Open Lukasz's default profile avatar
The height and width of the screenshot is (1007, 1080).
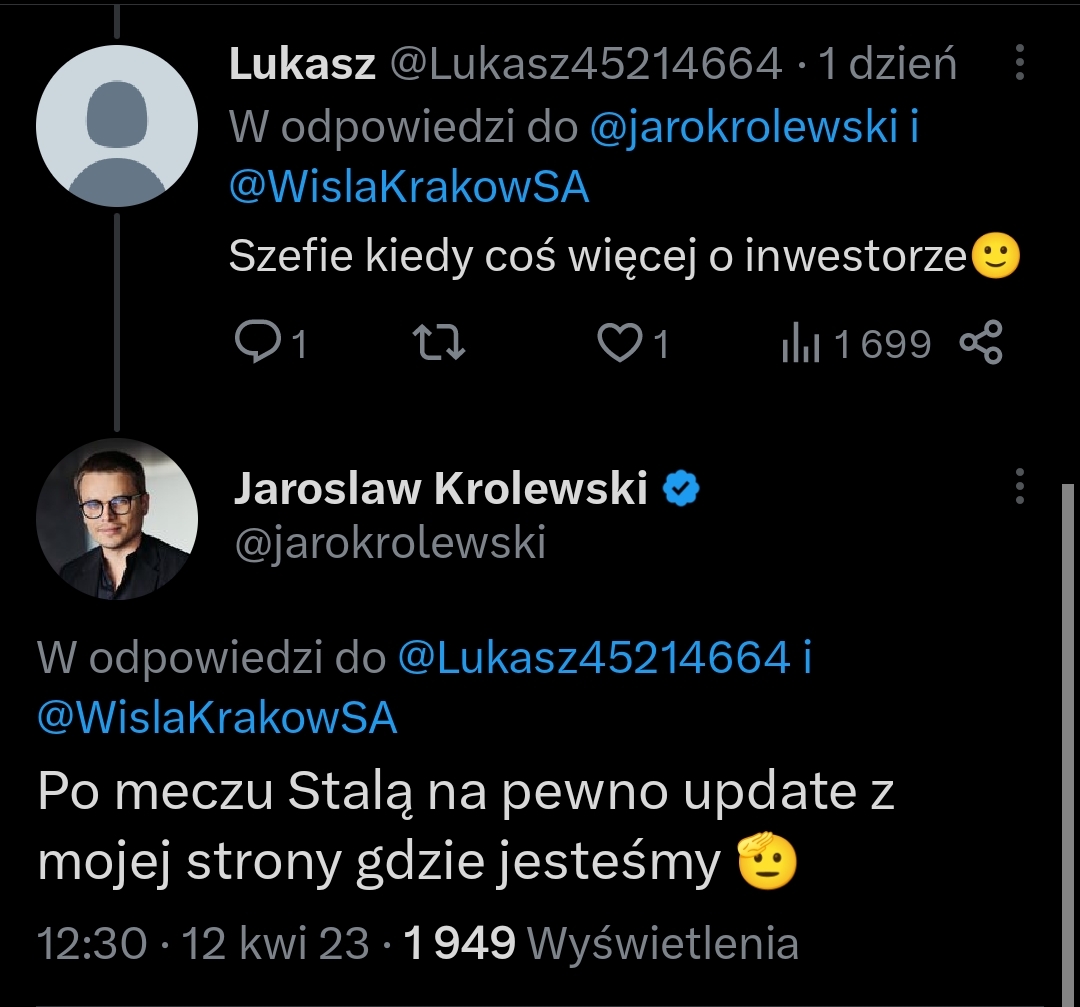coord(117,126)
